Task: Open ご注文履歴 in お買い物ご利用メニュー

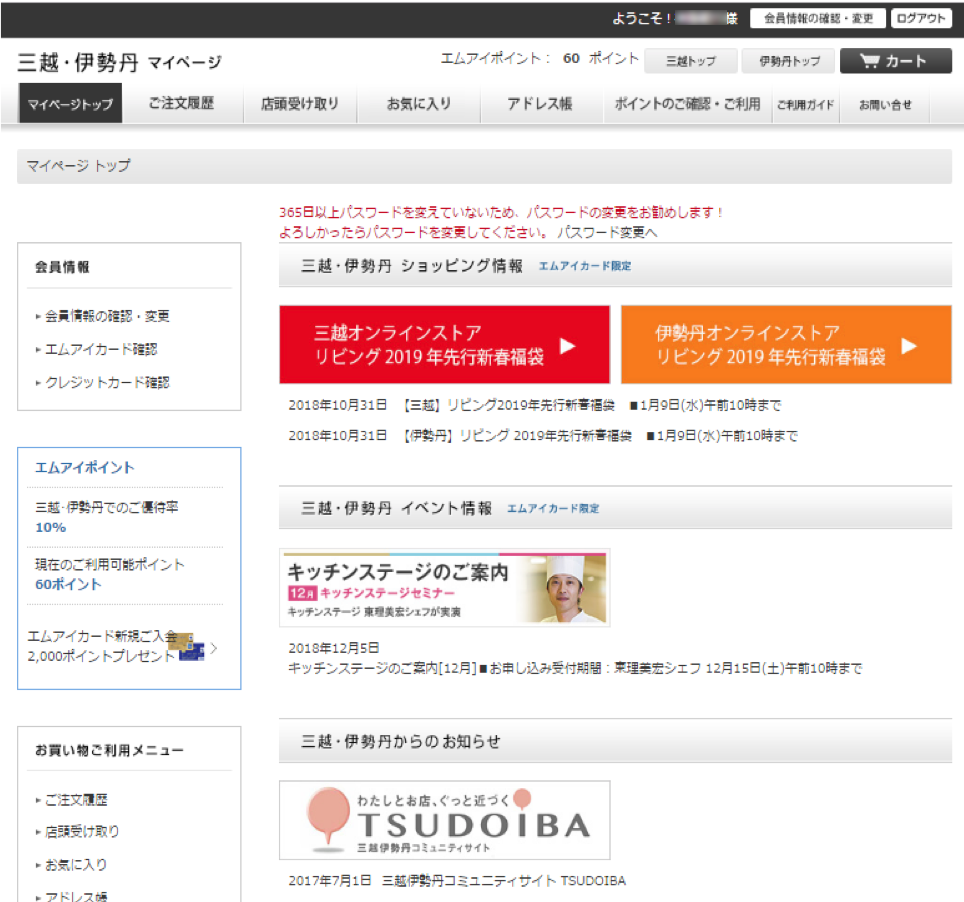Action: [76, 800]
